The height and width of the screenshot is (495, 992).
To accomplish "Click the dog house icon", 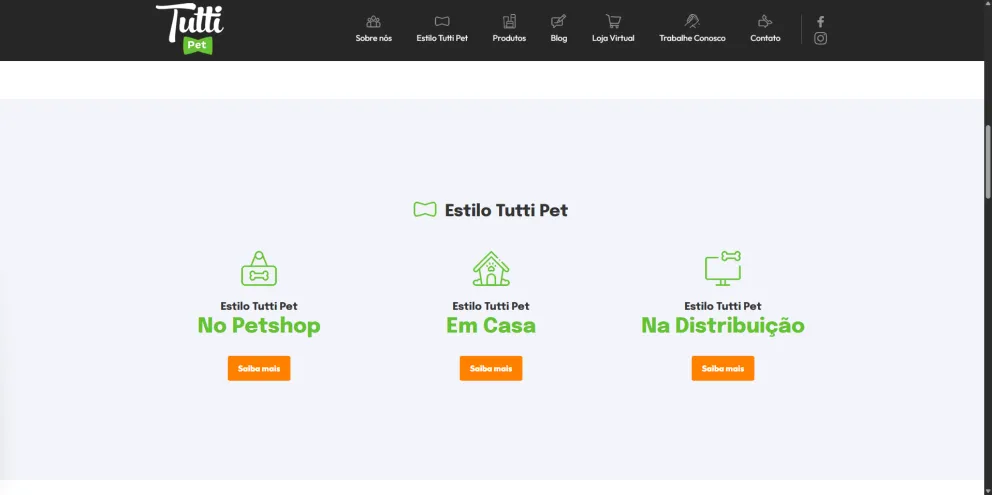I will click(x=491, y=268).
